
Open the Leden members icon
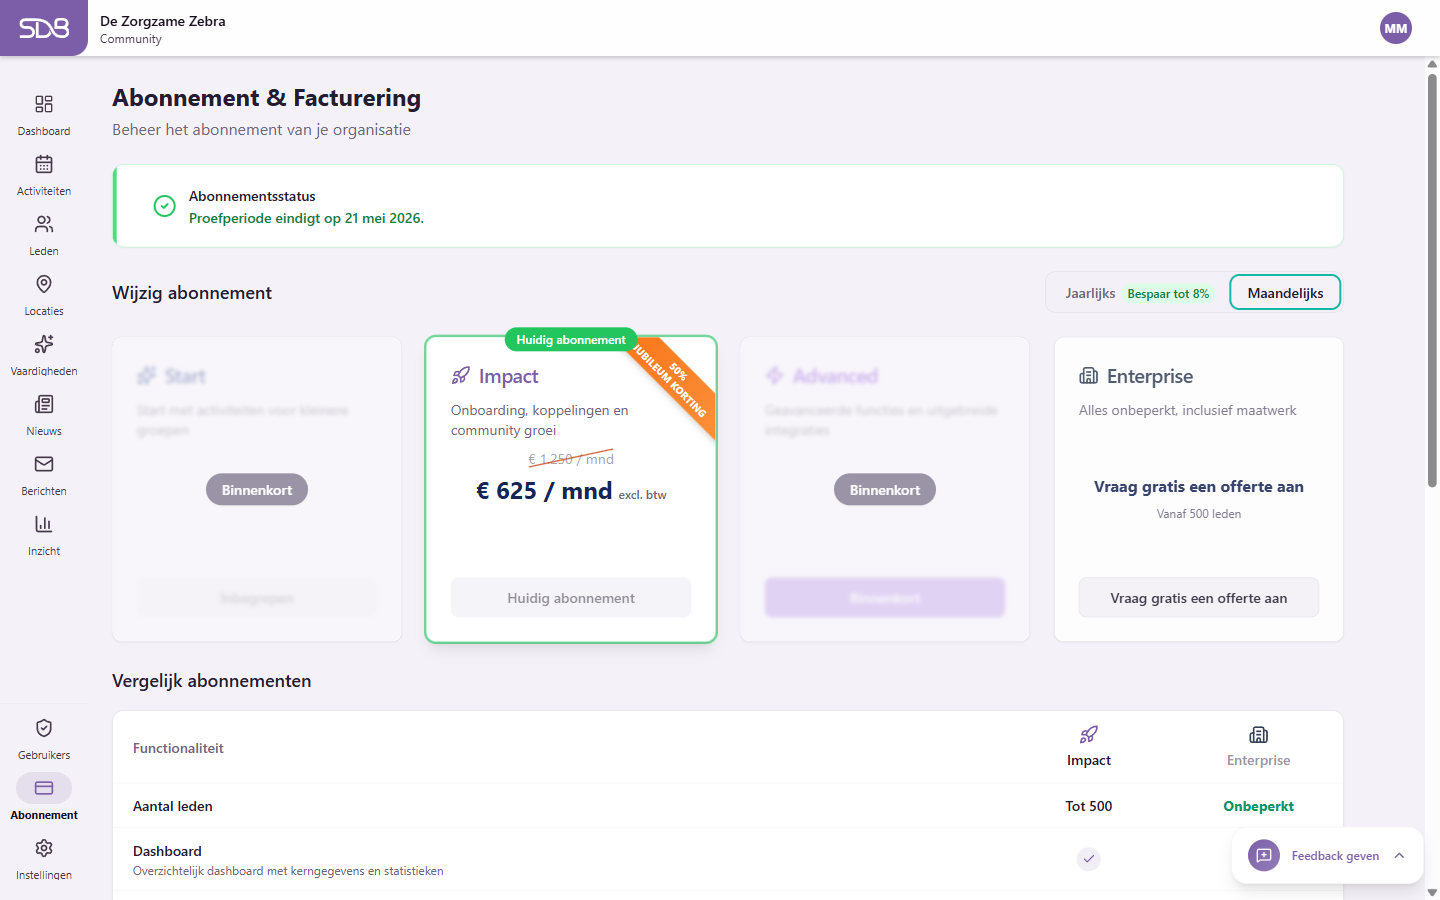point(44,225)
